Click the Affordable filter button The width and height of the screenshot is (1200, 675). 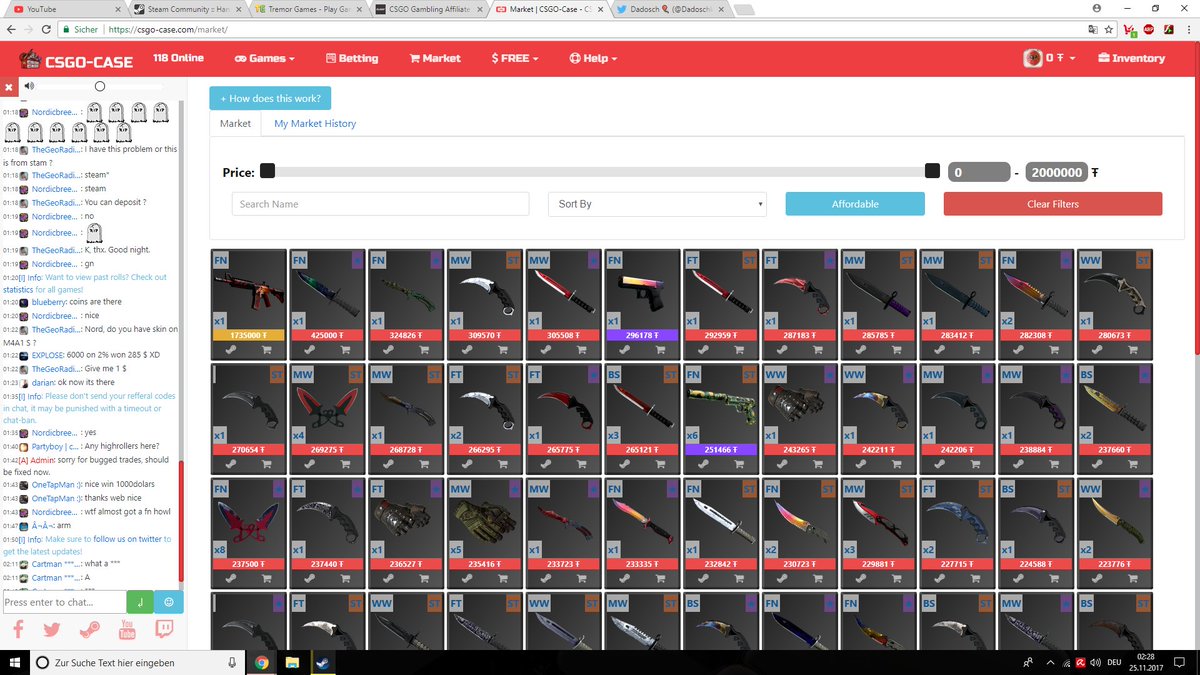coord(855,204)
